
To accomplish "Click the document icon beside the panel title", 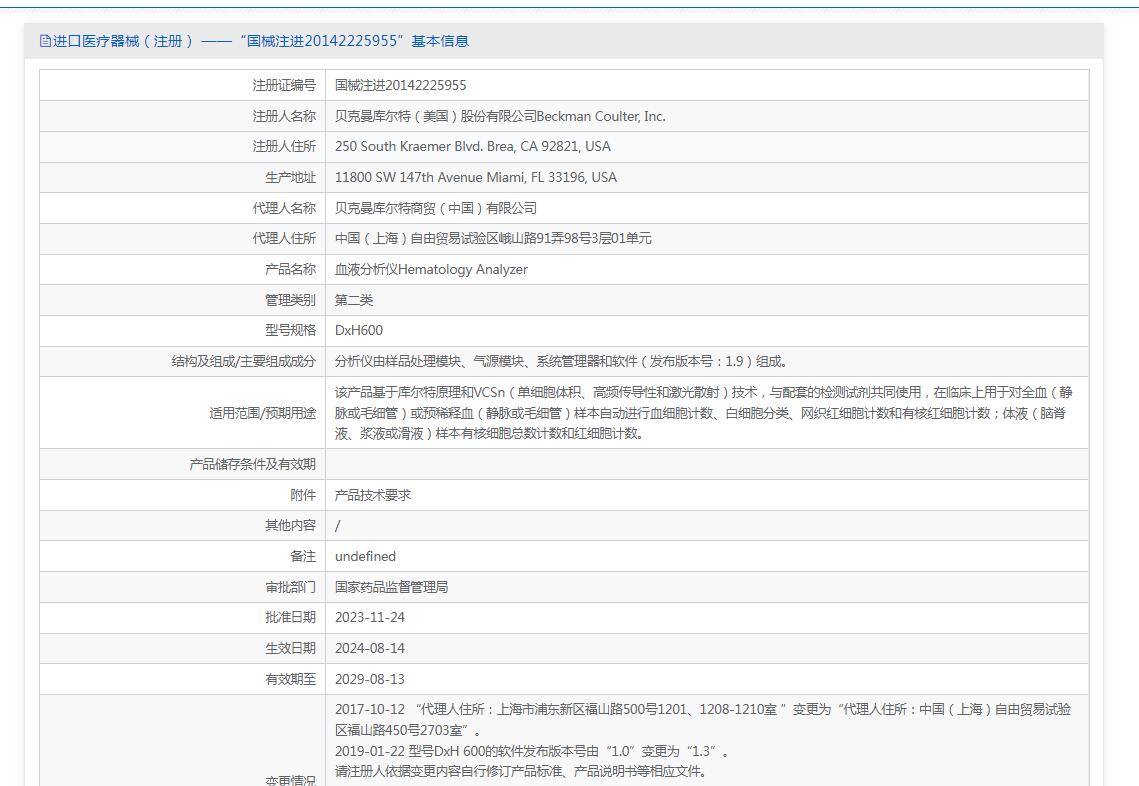I will (45, 41).
